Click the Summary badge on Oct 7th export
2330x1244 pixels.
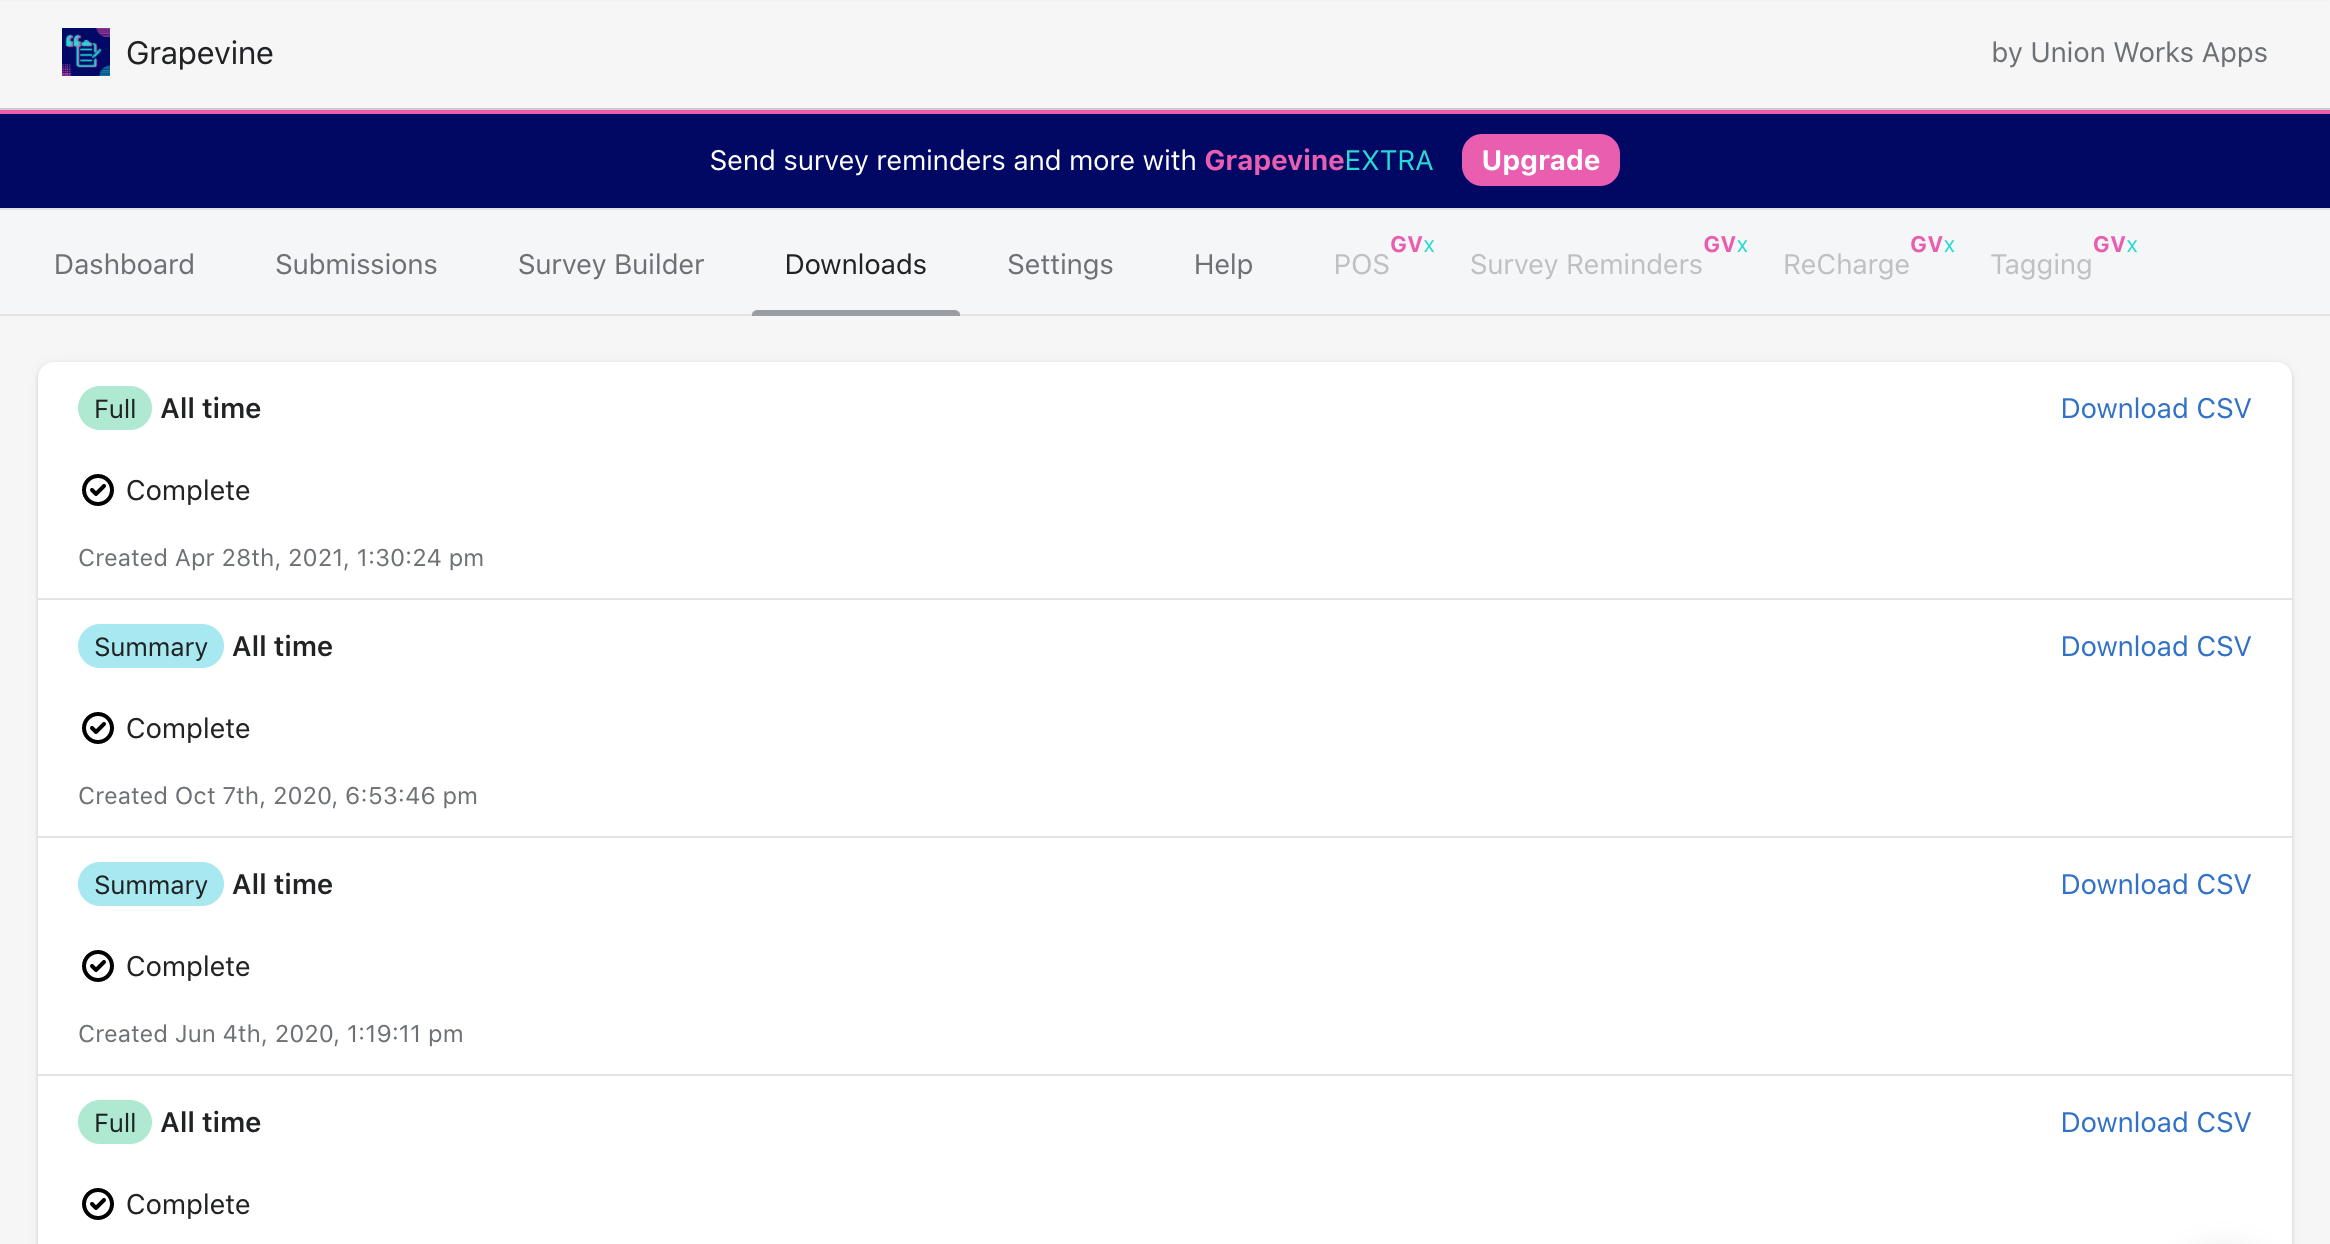point(151,646)
